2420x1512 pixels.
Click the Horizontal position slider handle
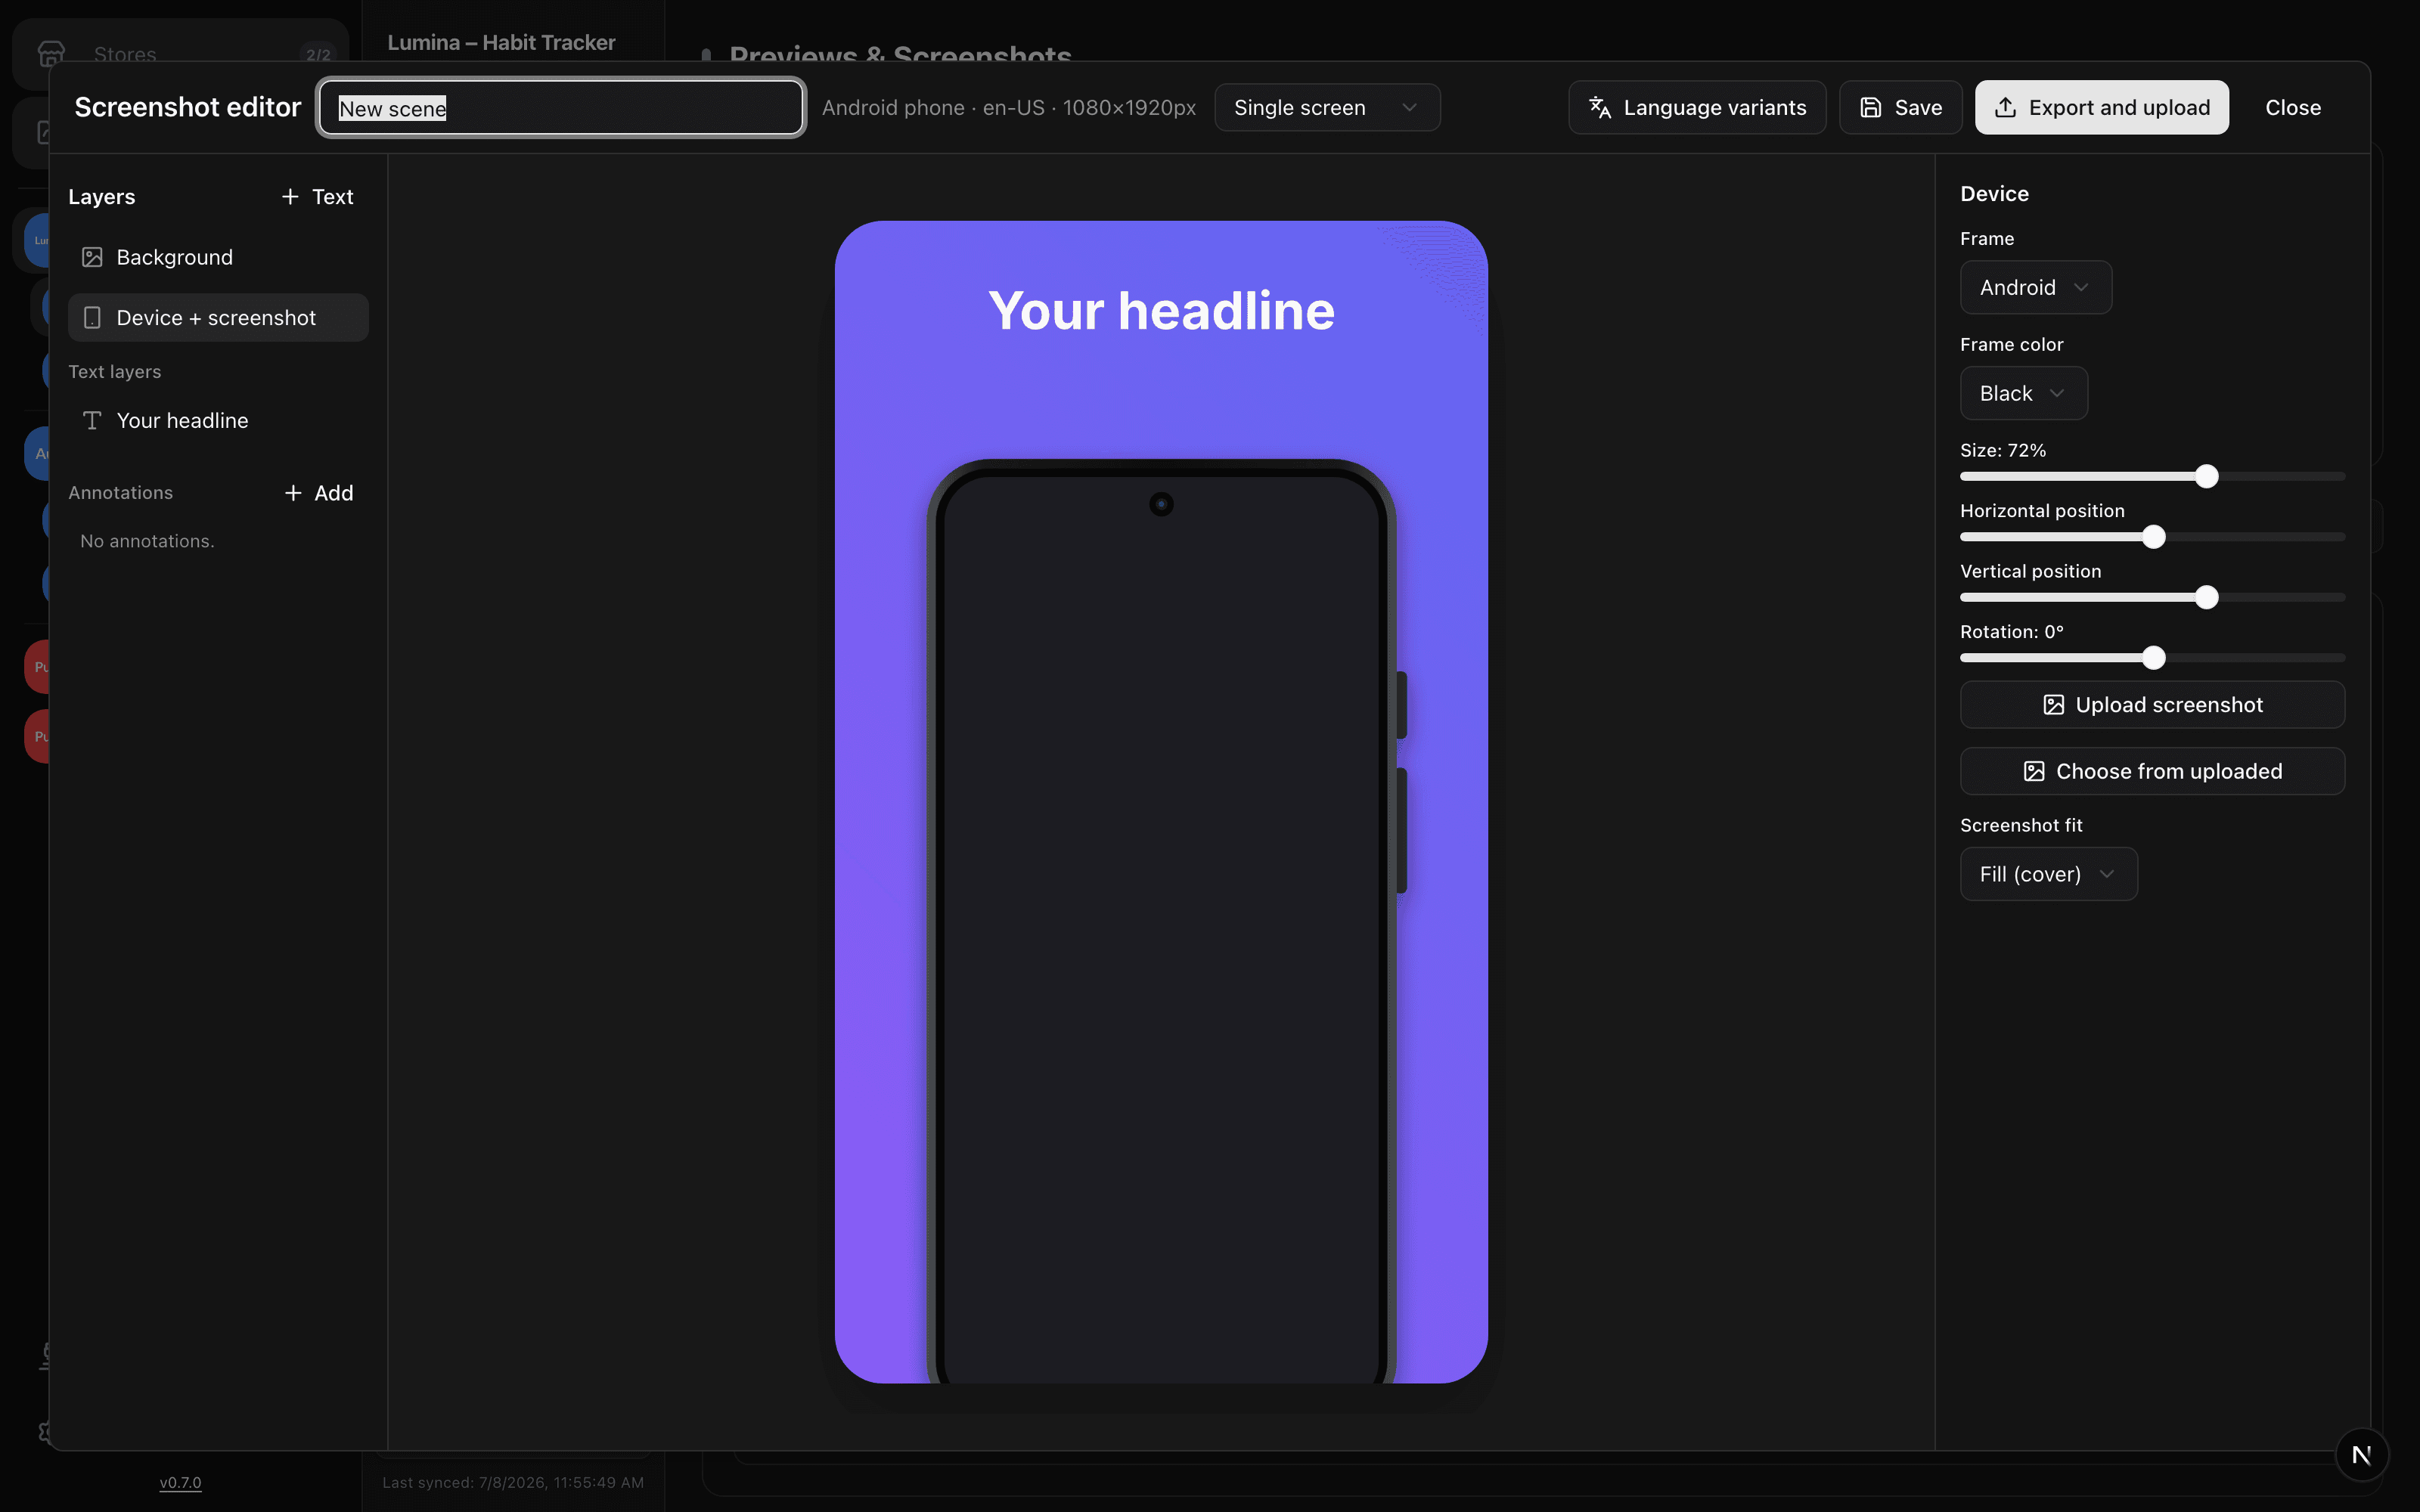pos(2154,537)
